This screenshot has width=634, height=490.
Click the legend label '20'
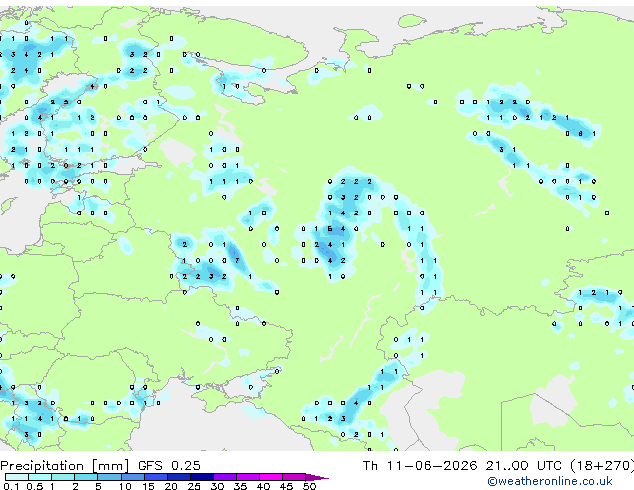coord(171,486)
